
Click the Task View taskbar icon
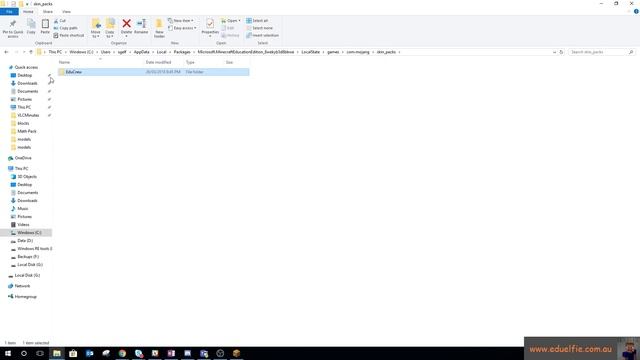pyautogui.click(x=40, y=353)
